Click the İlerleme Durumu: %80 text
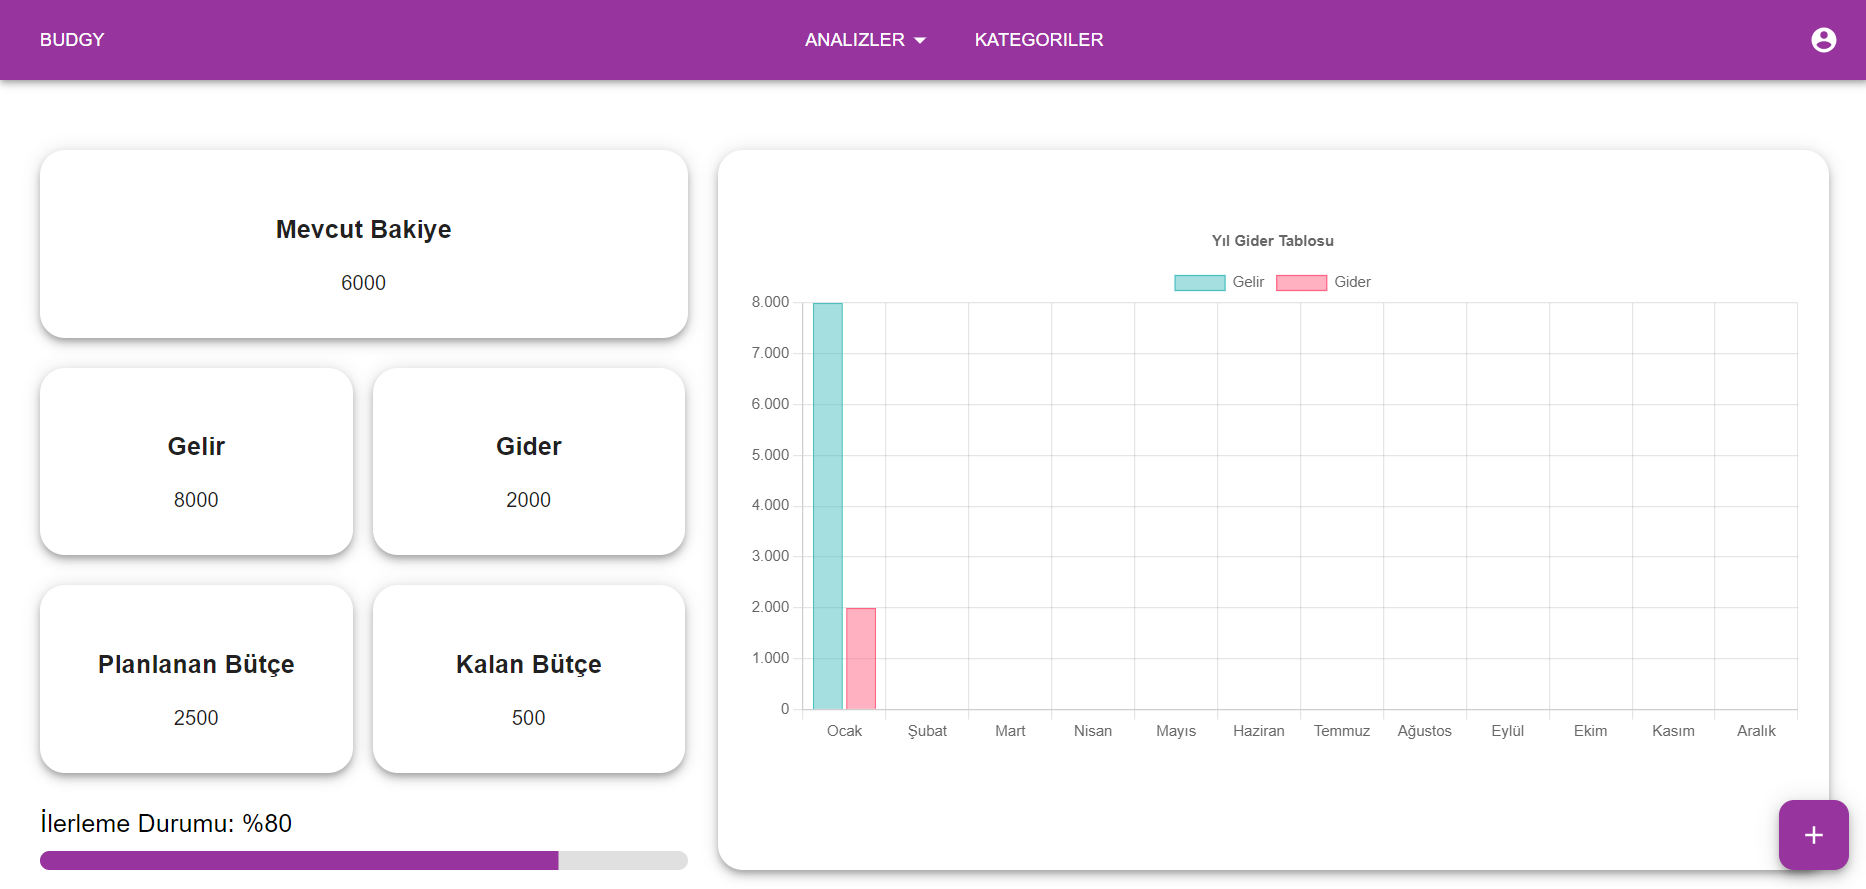1866x889 pixels. point(166,823)
